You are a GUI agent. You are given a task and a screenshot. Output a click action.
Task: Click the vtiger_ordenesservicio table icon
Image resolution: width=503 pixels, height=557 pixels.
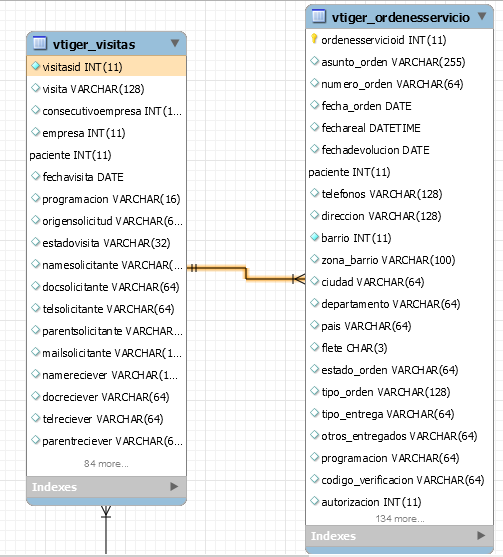[319, 16]
